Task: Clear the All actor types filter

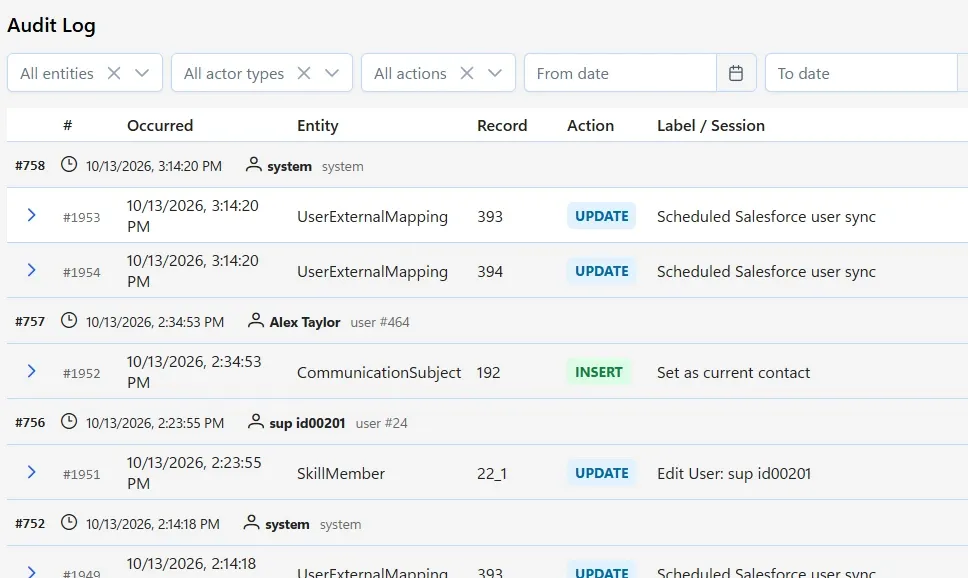Action: click(x=304, y=73)
